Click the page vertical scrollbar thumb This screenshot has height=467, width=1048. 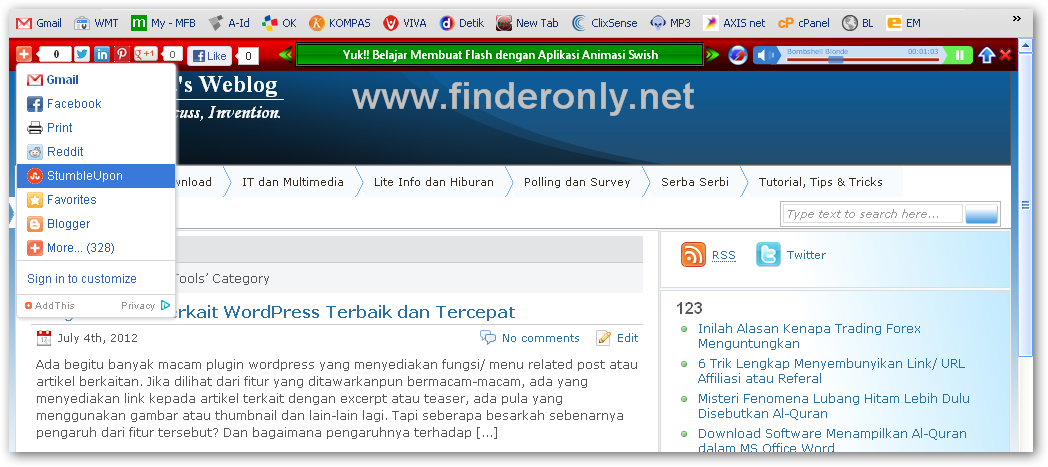[1025, 206]
